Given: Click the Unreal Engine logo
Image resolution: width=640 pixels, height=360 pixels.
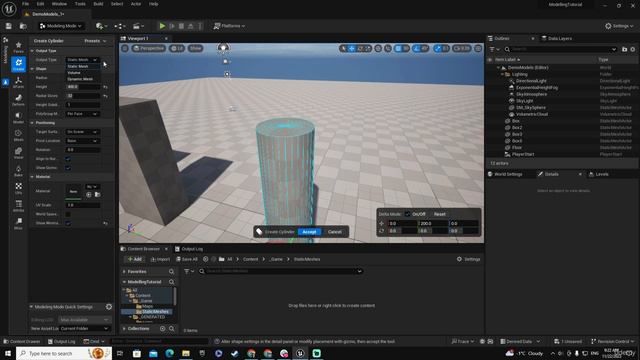Looking at the screenshot, I should point(9,8).
